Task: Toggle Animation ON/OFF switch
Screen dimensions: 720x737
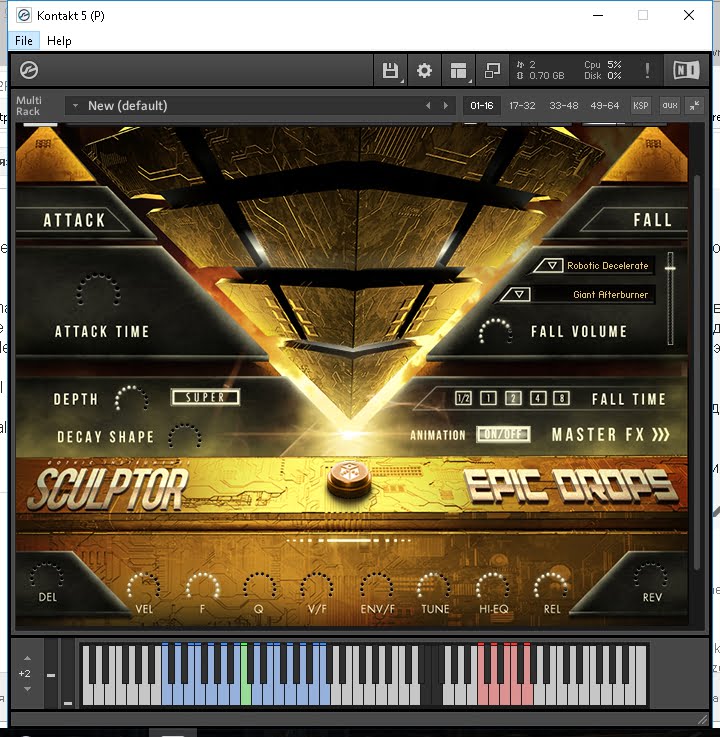Action: point(503,434)
